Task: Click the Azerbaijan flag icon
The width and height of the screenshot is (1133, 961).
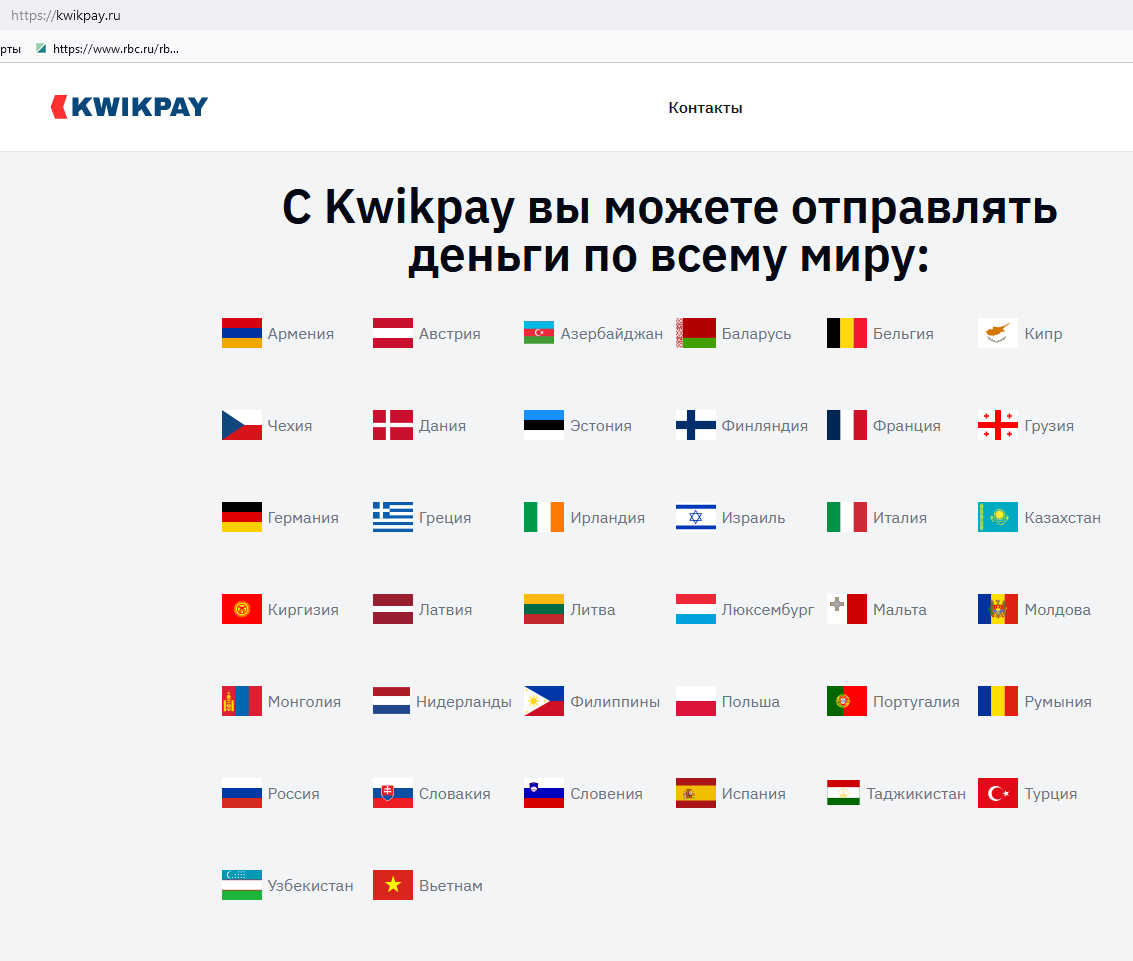Action: tap(539, 333)
